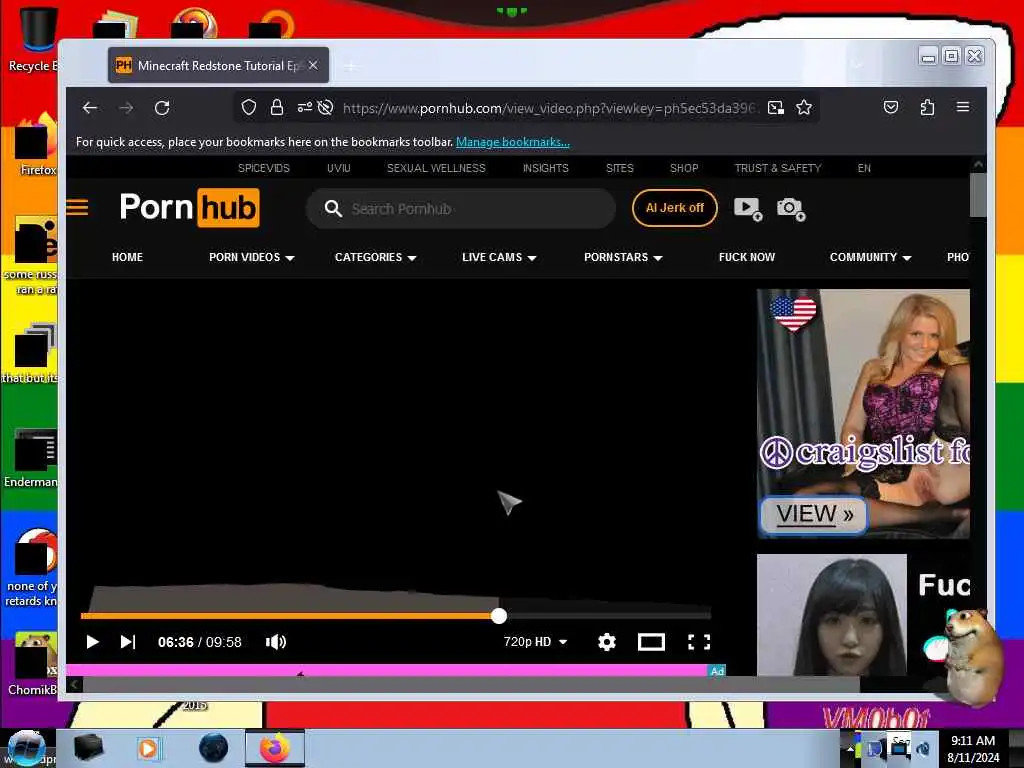The width and height of the screenshot is (1024, 768).
Task: Click the magnifier search icon
Action: coord(333,209)
